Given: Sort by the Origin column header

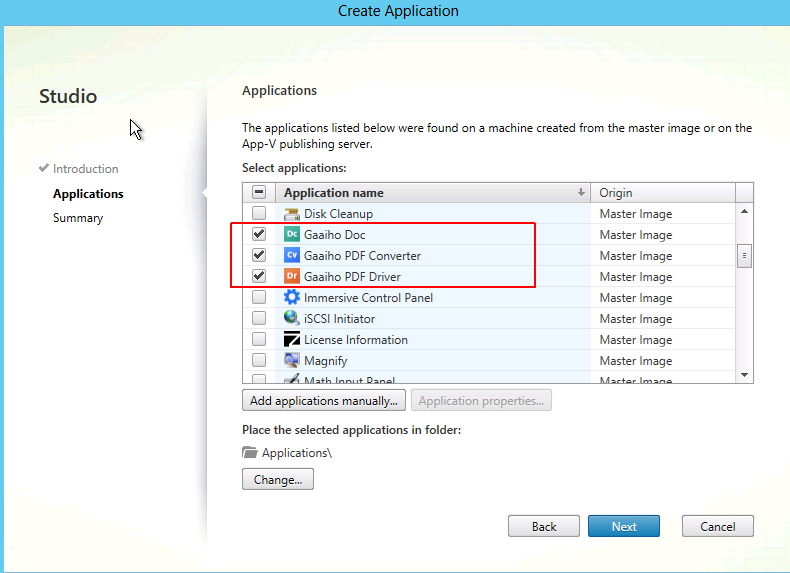Looking at the screenshot, I should [x=663, y=193].
